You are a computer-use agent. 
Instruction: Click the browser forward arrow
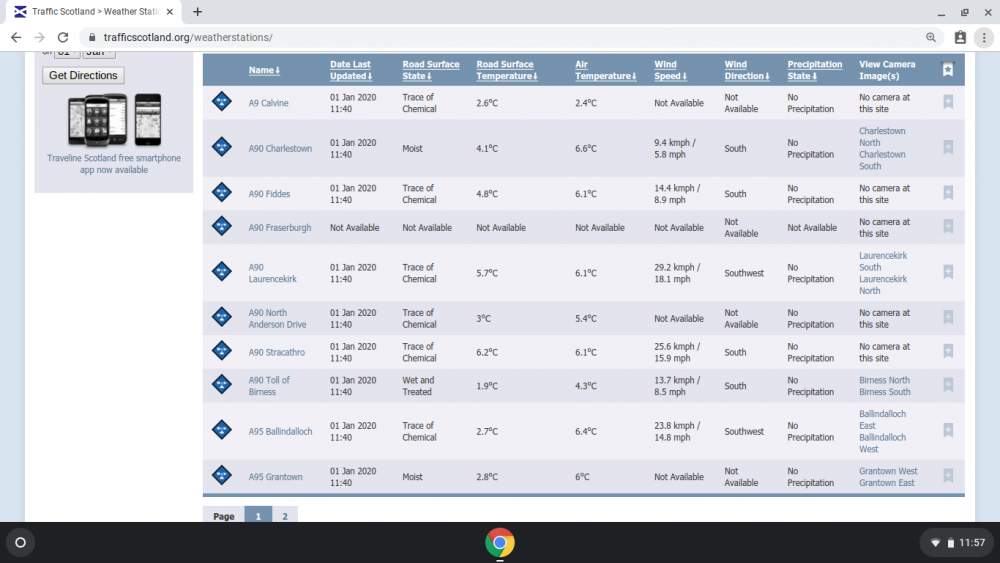click(40, 37)
